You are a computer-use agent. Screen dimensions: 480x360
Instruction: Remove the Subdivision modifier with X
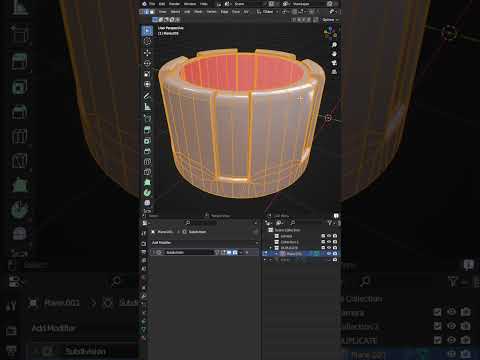point(247,253)
